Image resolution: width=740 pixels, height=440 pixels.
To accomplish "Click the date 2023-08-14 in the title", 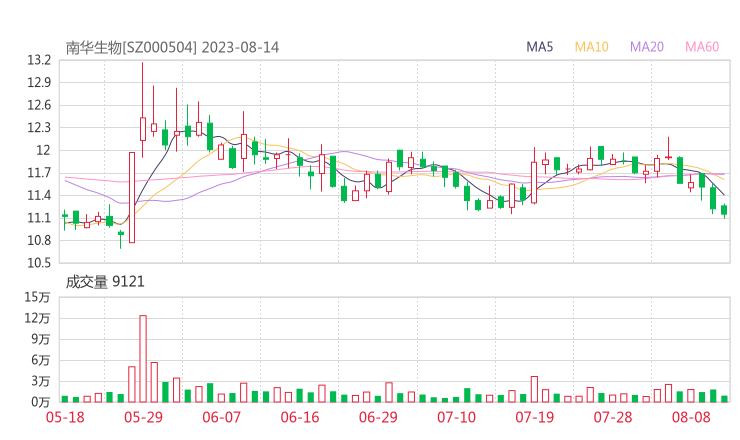I will click(241, 47).
